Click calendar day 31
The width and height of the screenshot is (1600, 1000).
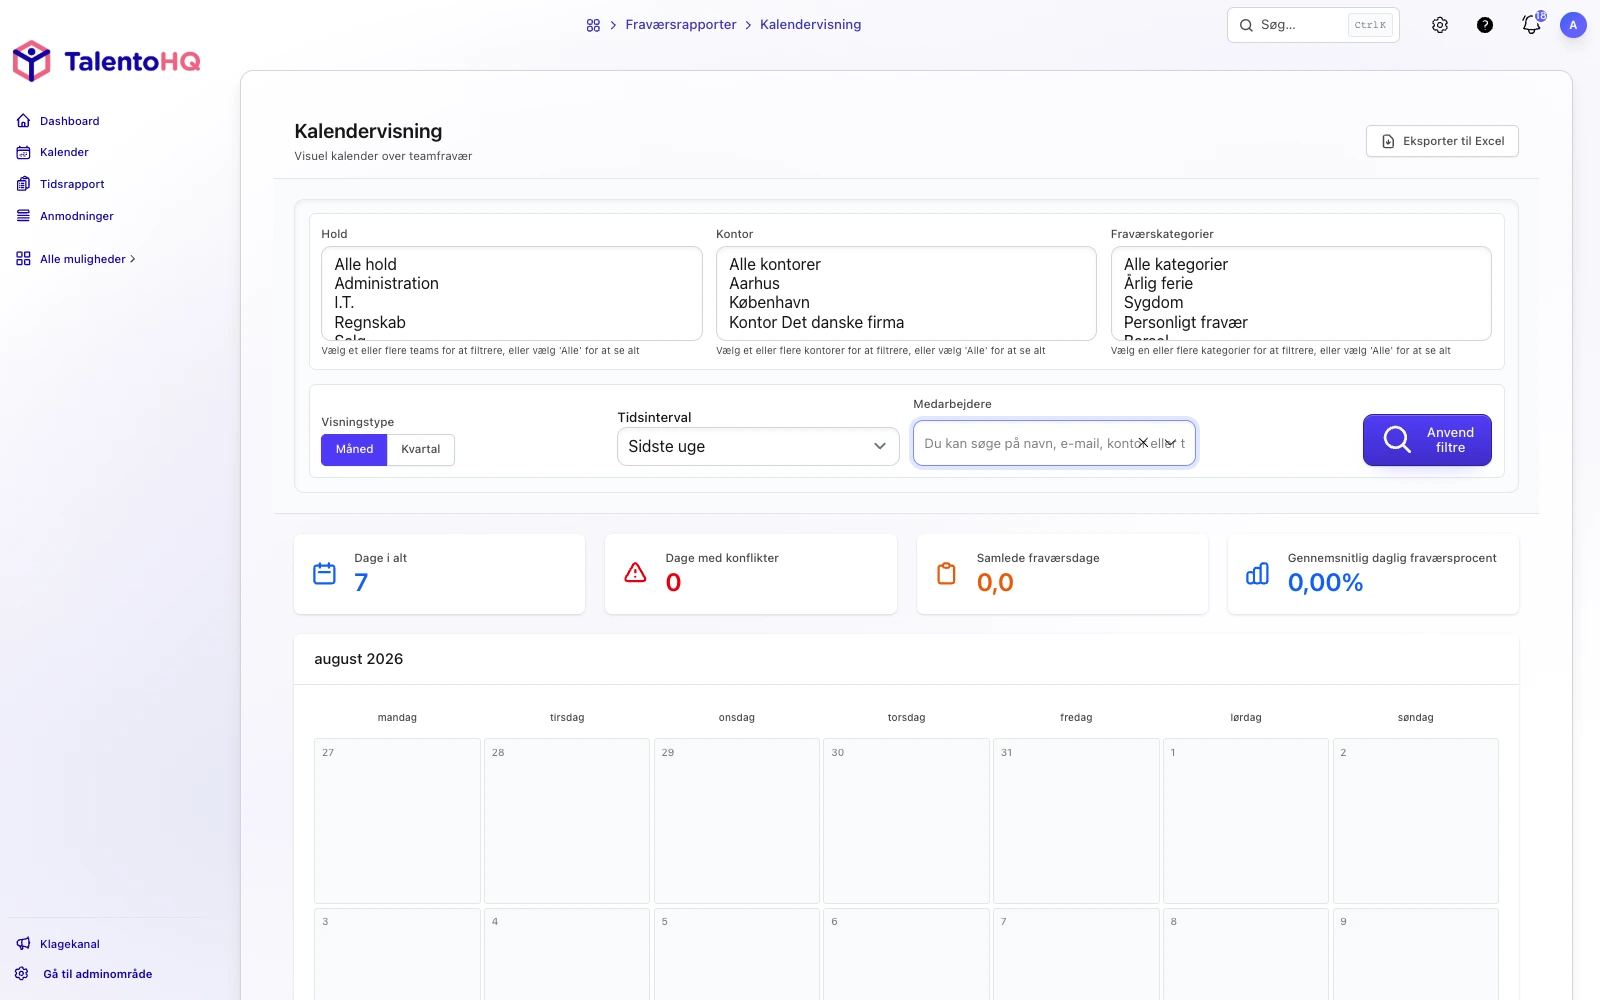pyautogui.click(x=1076, y=821)
